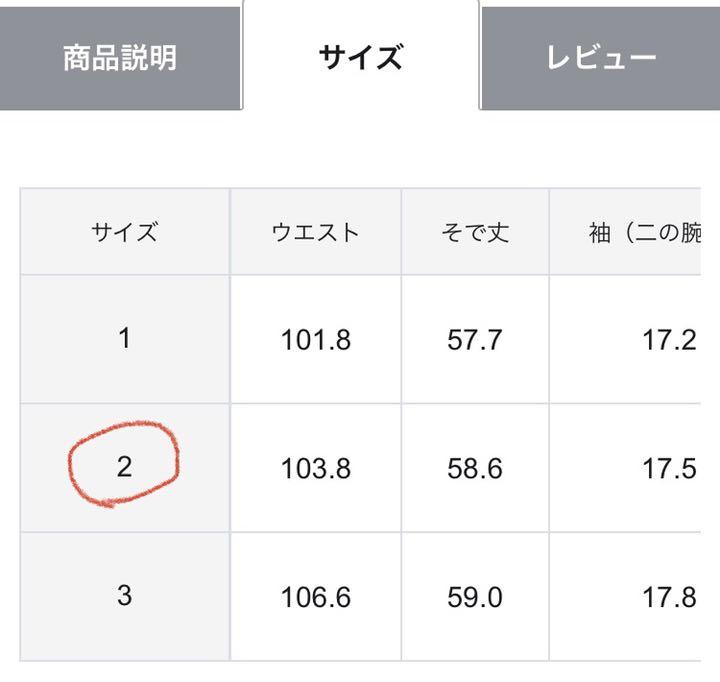Click sleeve length value 58.6
The image size is (720, 682).
click(475, 468)
